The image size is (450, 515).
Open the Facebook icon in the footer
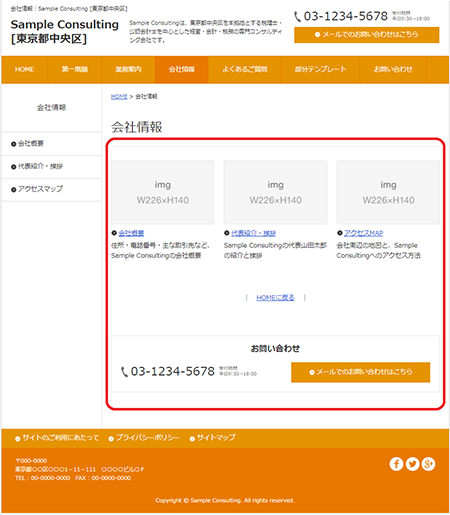(x=396, y=464)
